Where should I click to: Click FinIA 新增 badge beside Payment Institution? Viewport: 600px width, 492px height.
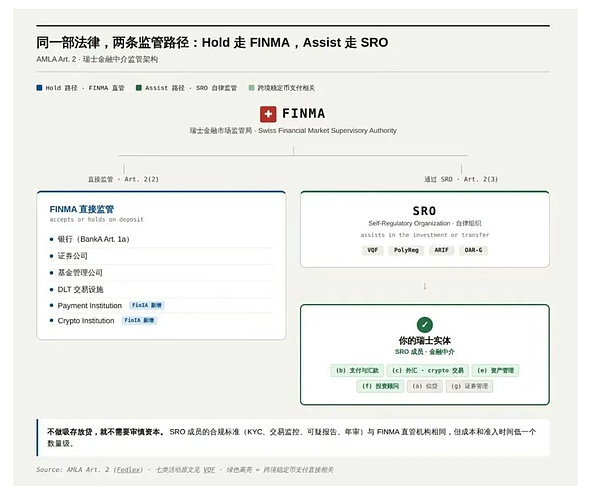147,305
